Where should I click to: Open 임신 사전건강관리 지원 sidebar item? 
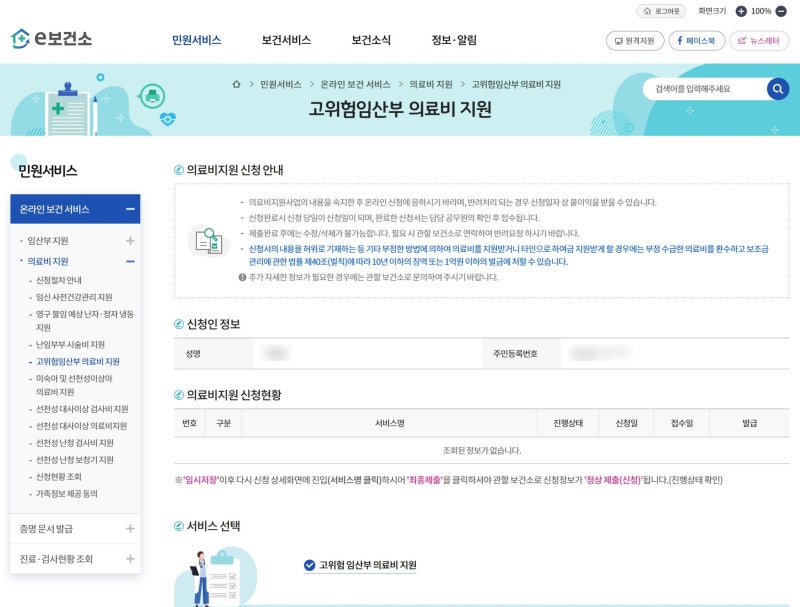[x=74, y=297]
